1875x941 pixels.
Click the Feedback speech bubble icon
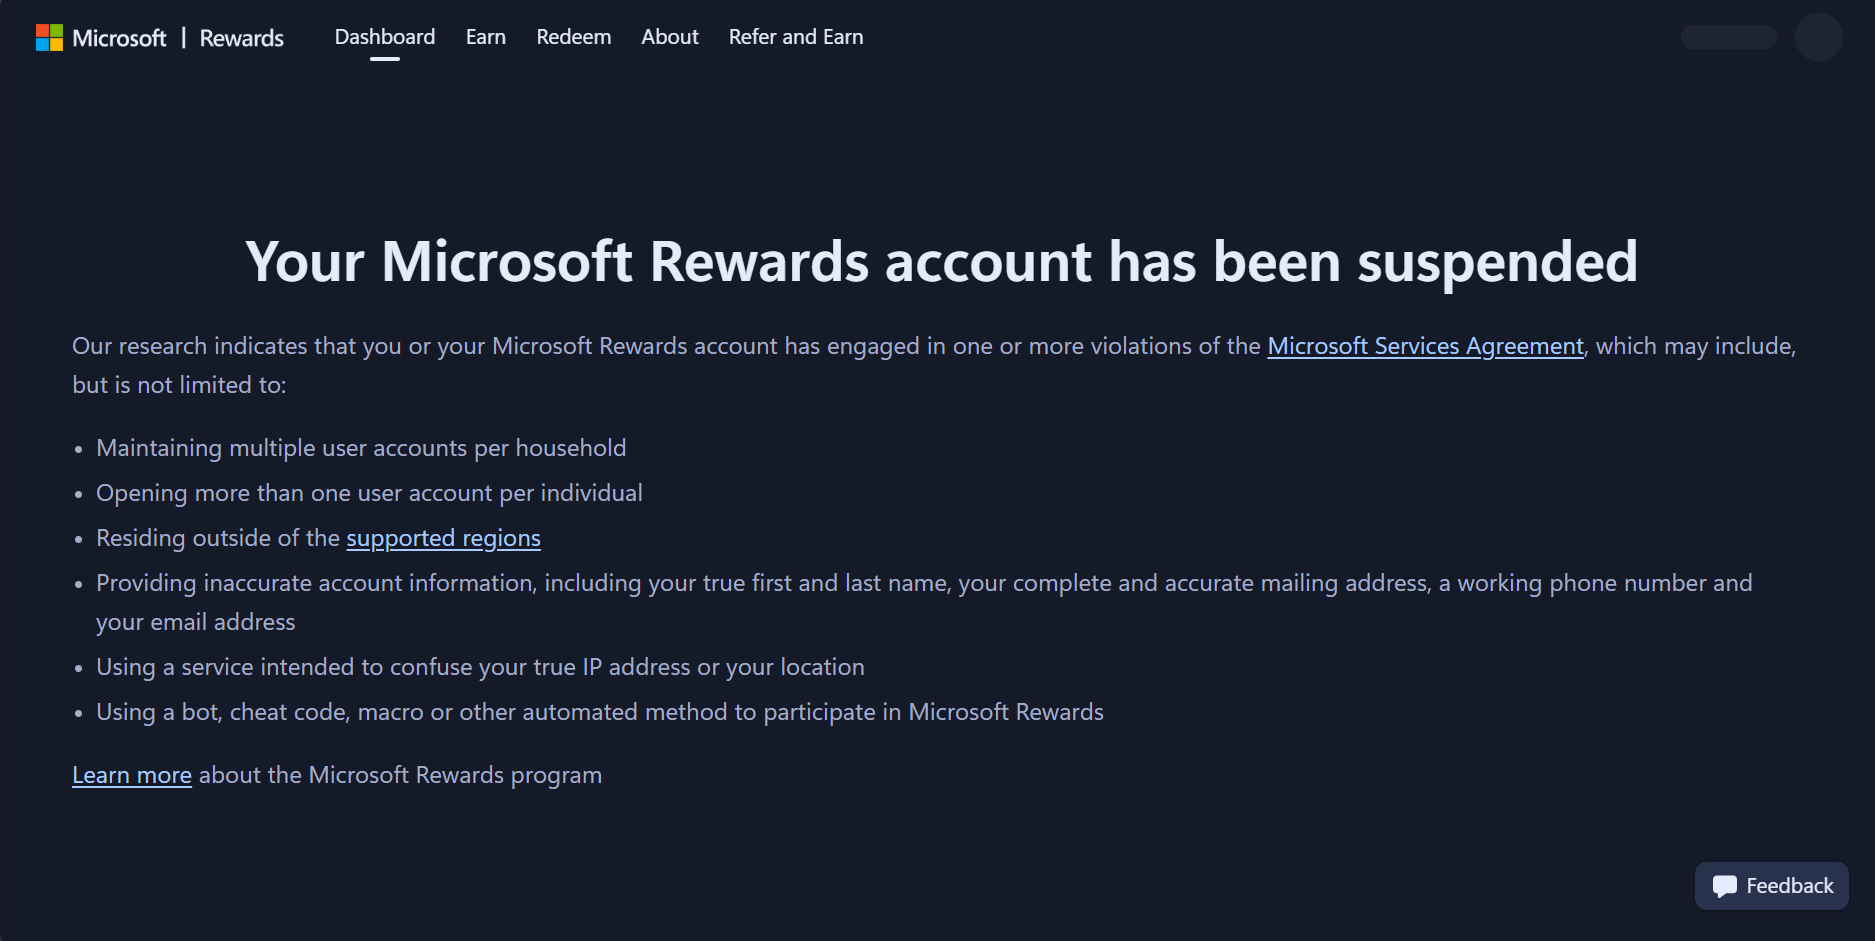(x=1725, y=886)
